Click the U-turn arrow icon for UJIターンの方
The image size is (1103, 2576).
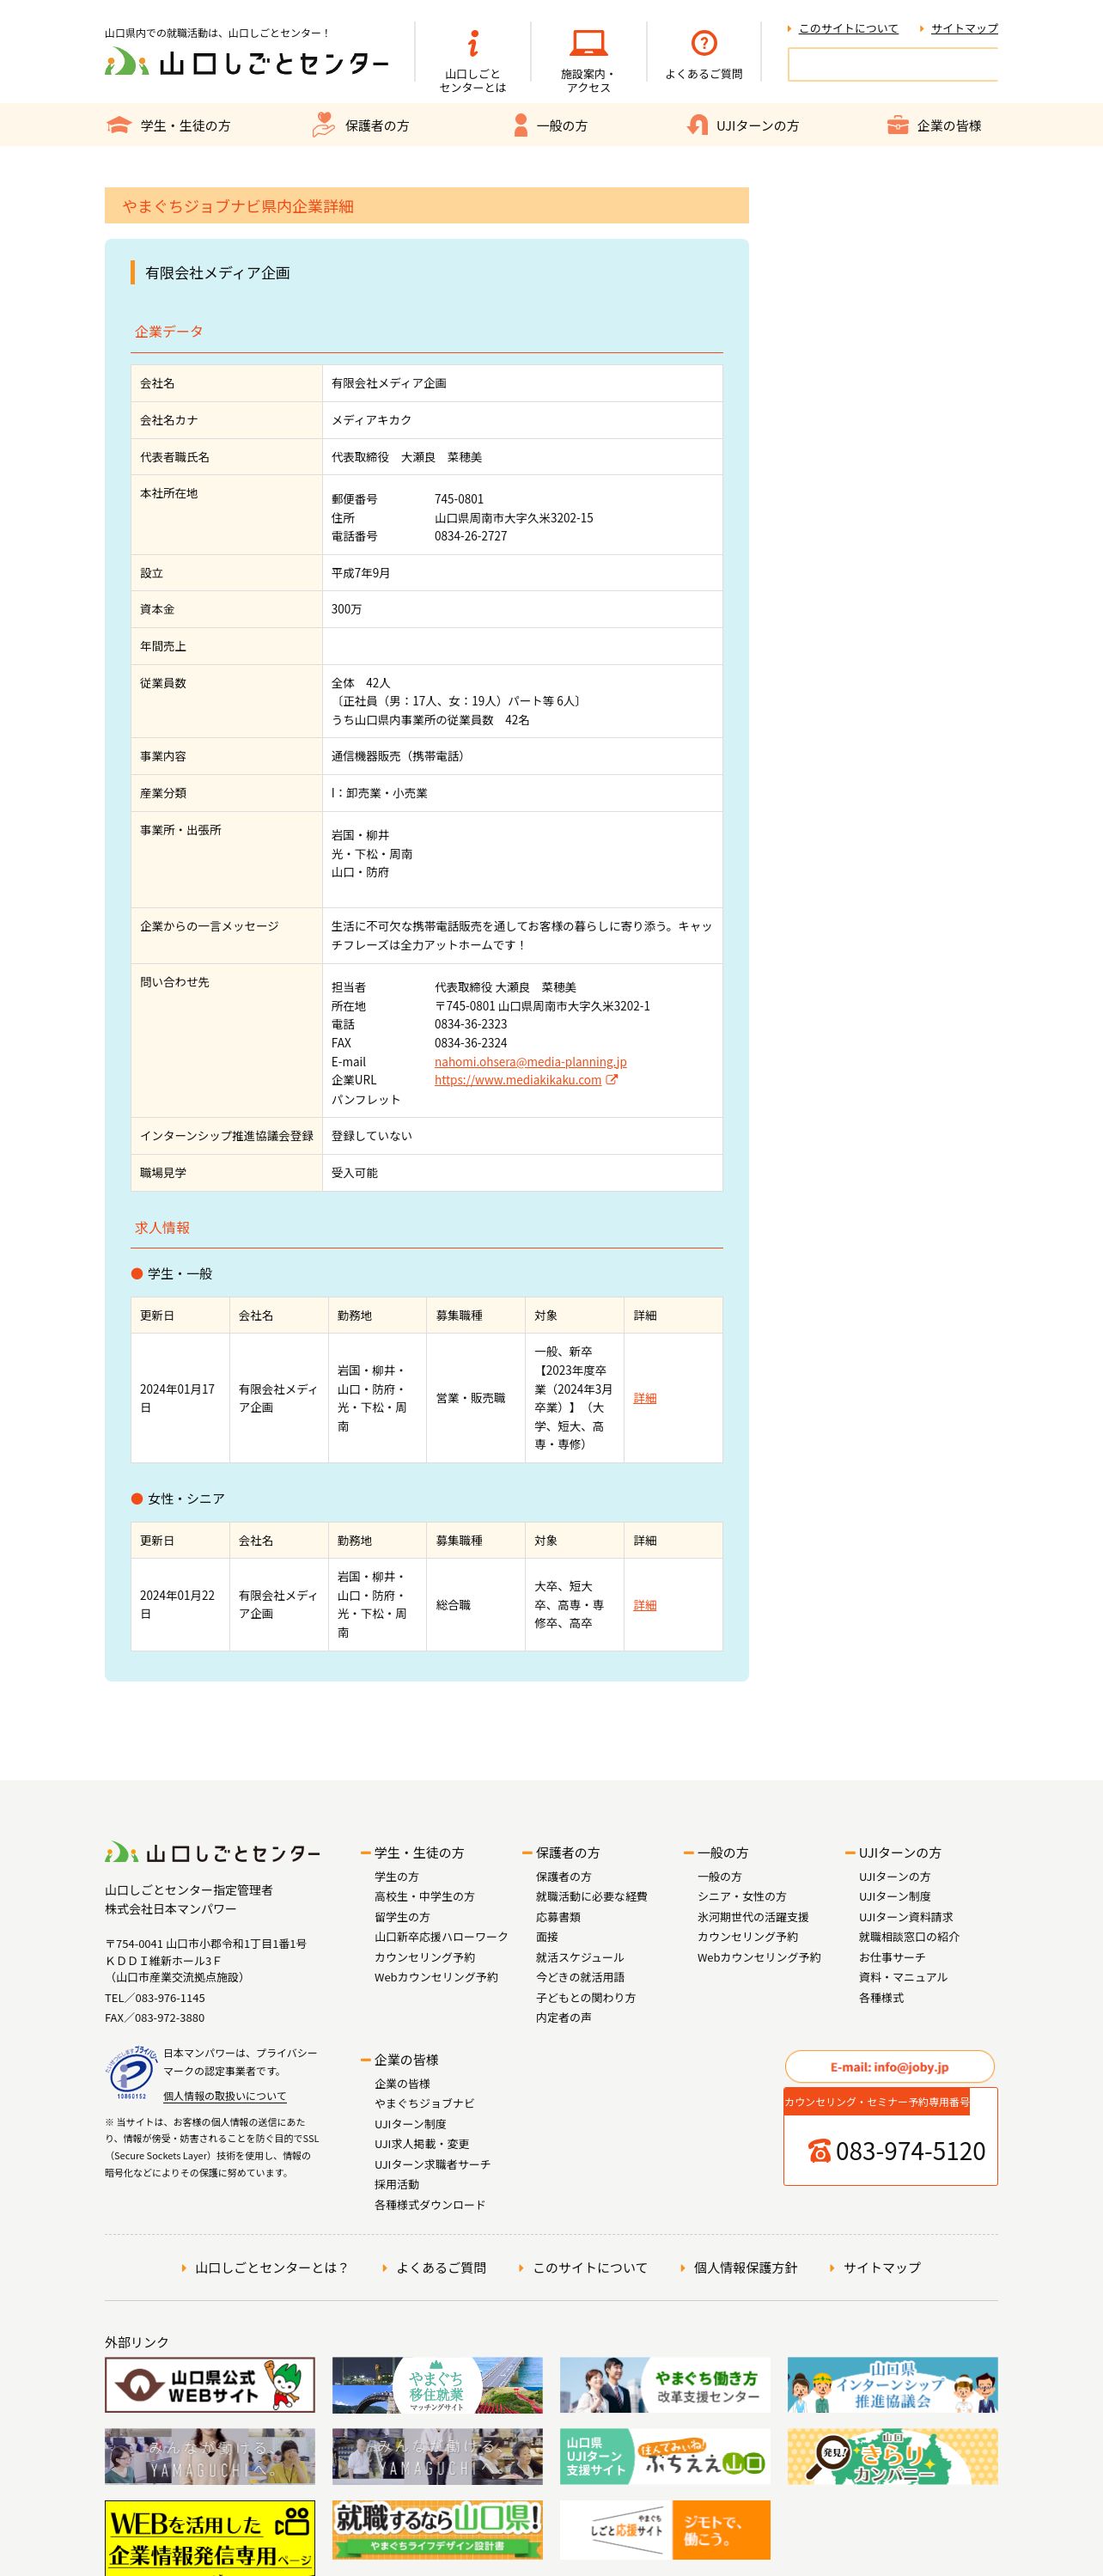click(697, 125)
